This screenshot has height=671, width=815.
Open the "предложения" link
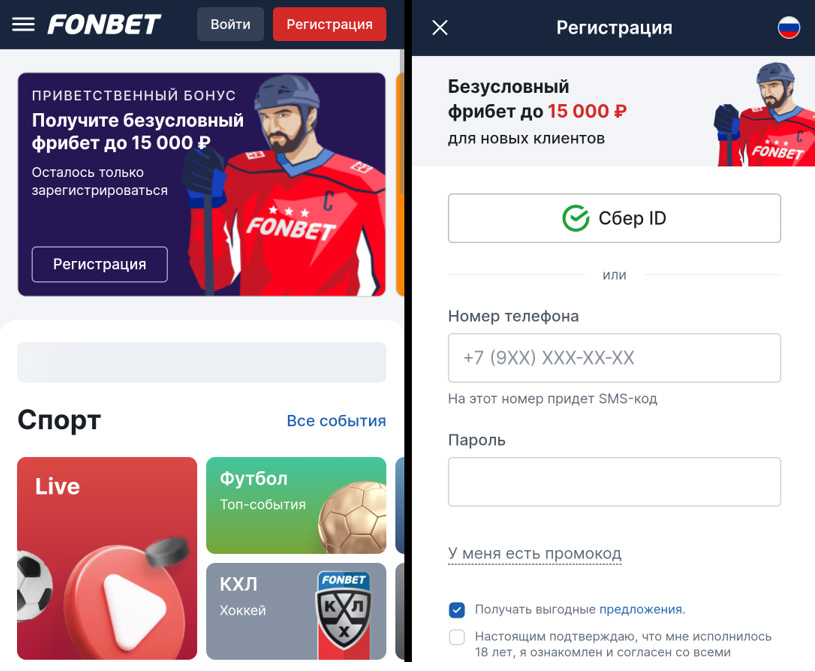(640, 609)
